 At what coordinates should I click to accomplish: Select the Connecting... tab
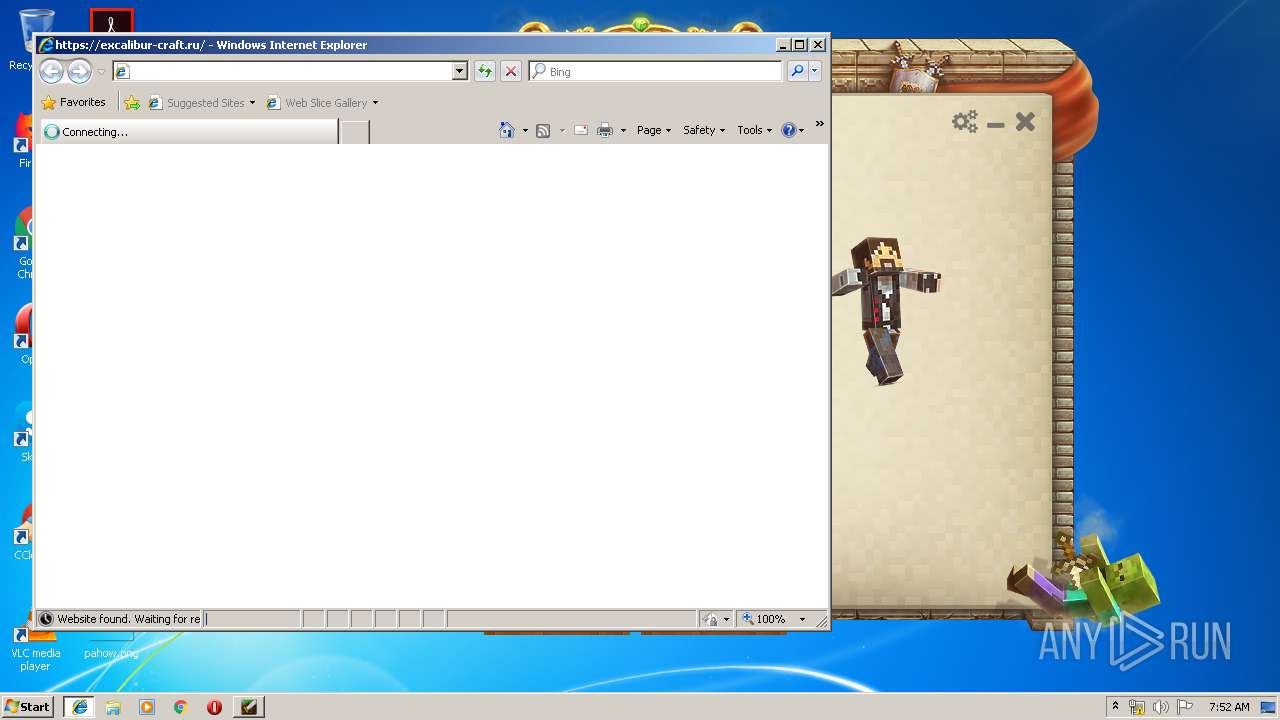tap(187, 132)
